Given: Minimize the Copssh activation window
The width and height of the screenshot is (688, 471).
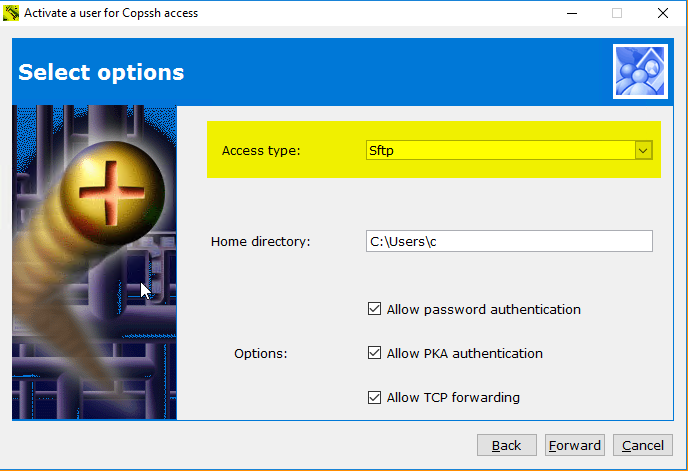Looking at the screenshot, I should point(572,13).
